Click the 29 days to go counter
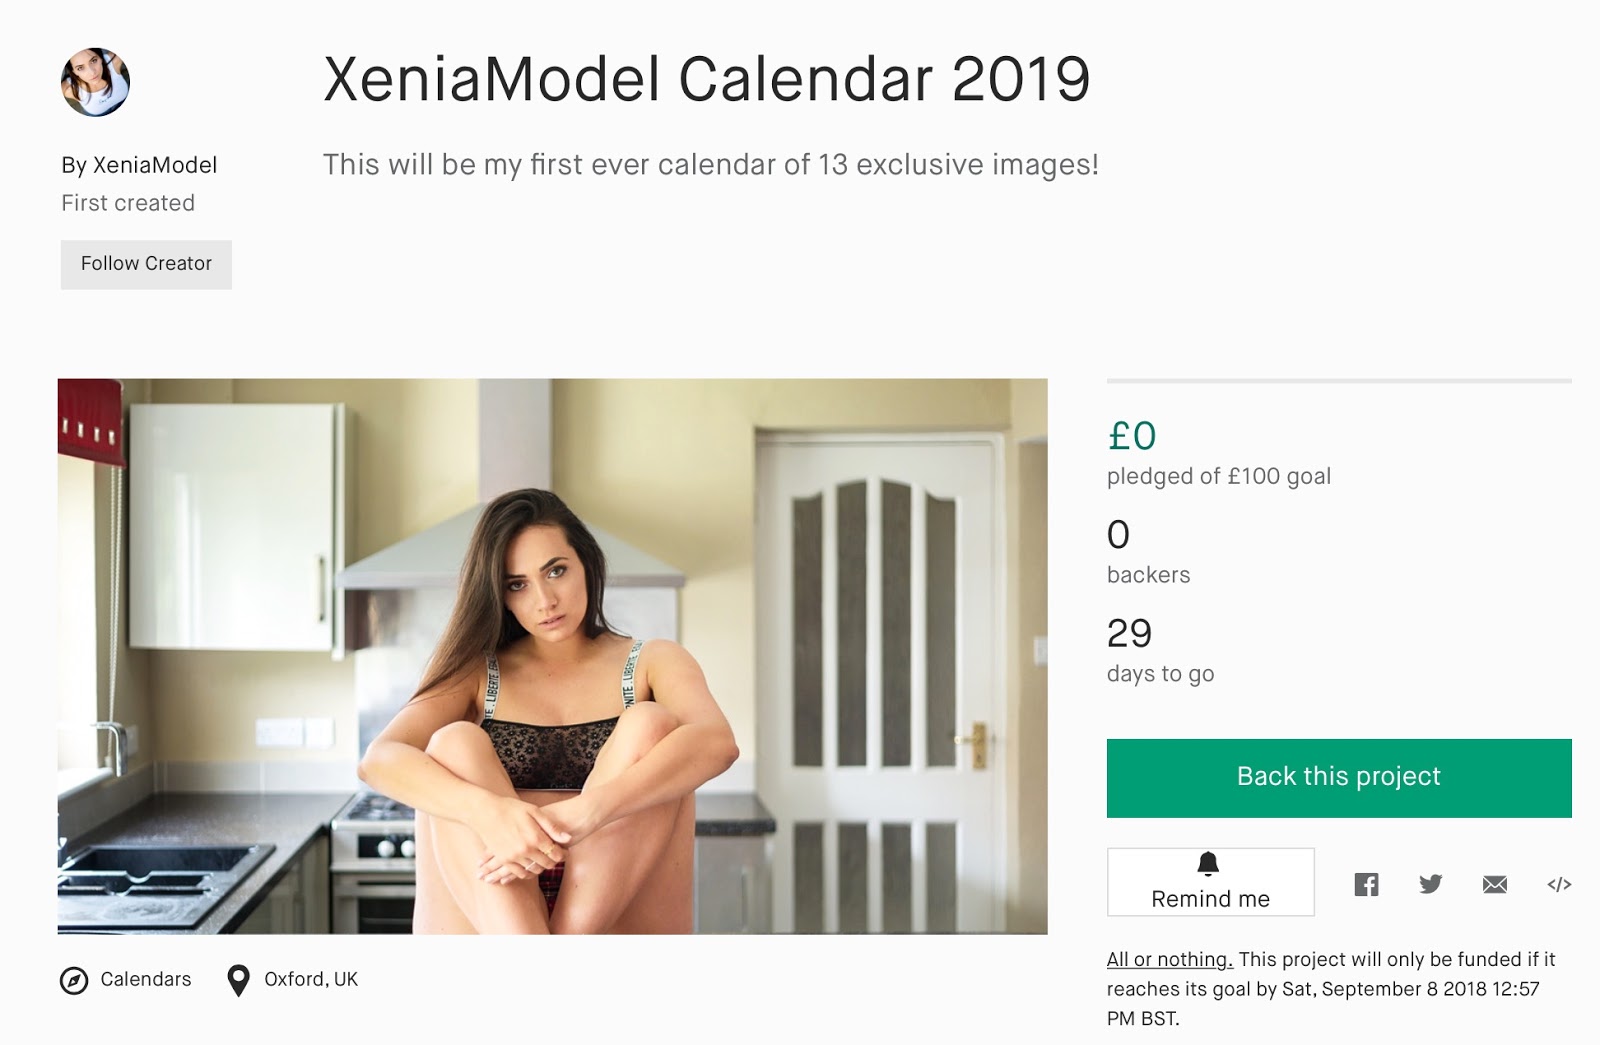 tap(1130, 634)
